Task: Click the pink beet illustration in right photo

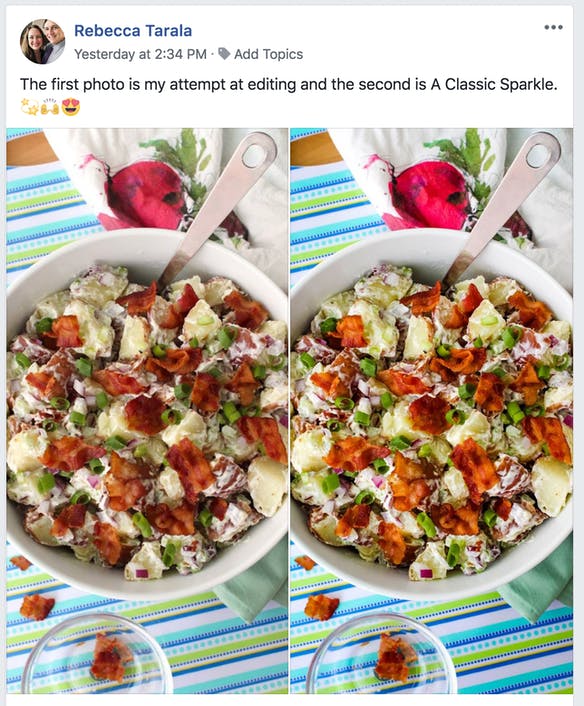Action: tap(428, 195)
